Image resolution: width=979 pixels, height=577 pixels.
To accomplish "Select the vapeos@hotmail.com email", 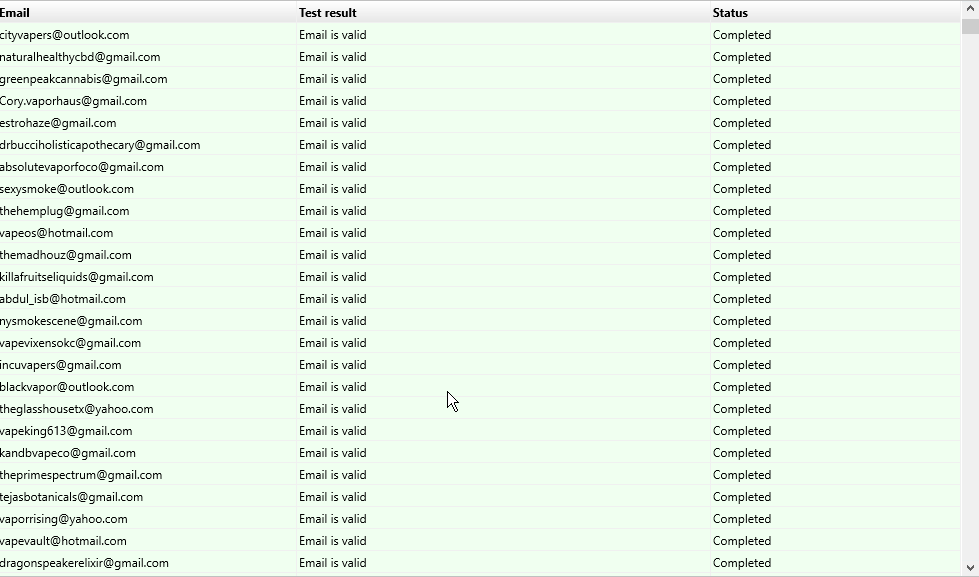I will [x=57, y=233].
